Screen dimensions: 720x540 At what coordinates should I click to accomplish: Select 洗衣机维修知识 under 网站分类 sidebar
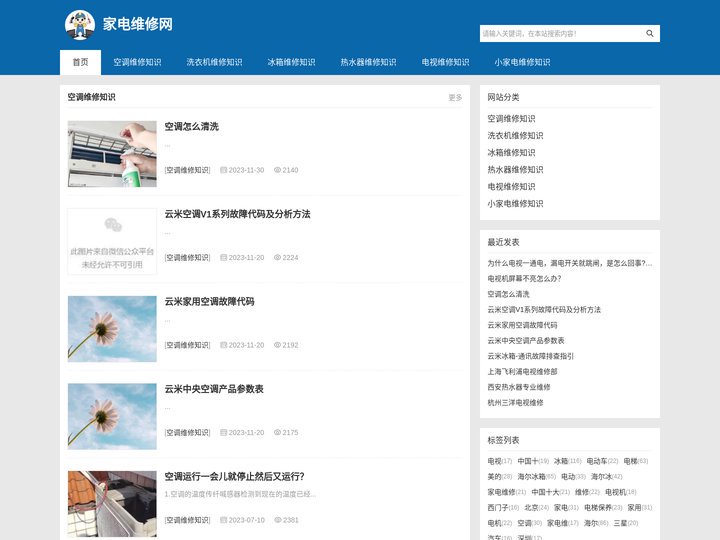(x=515, y=135)
